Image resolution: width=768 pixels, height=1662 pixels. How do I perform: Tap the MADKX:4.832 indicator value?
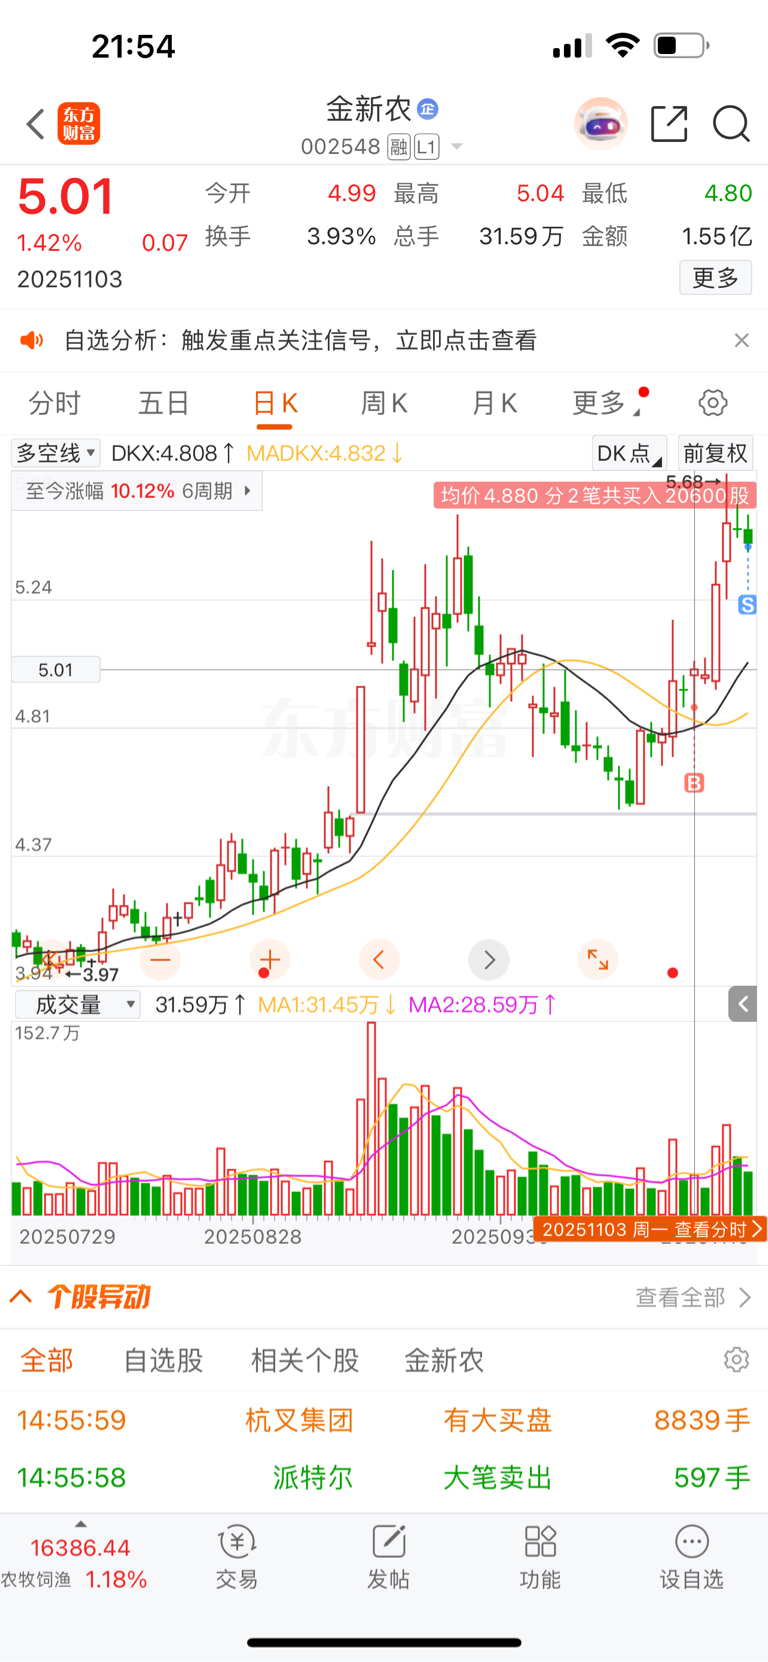tap(325, 453)
